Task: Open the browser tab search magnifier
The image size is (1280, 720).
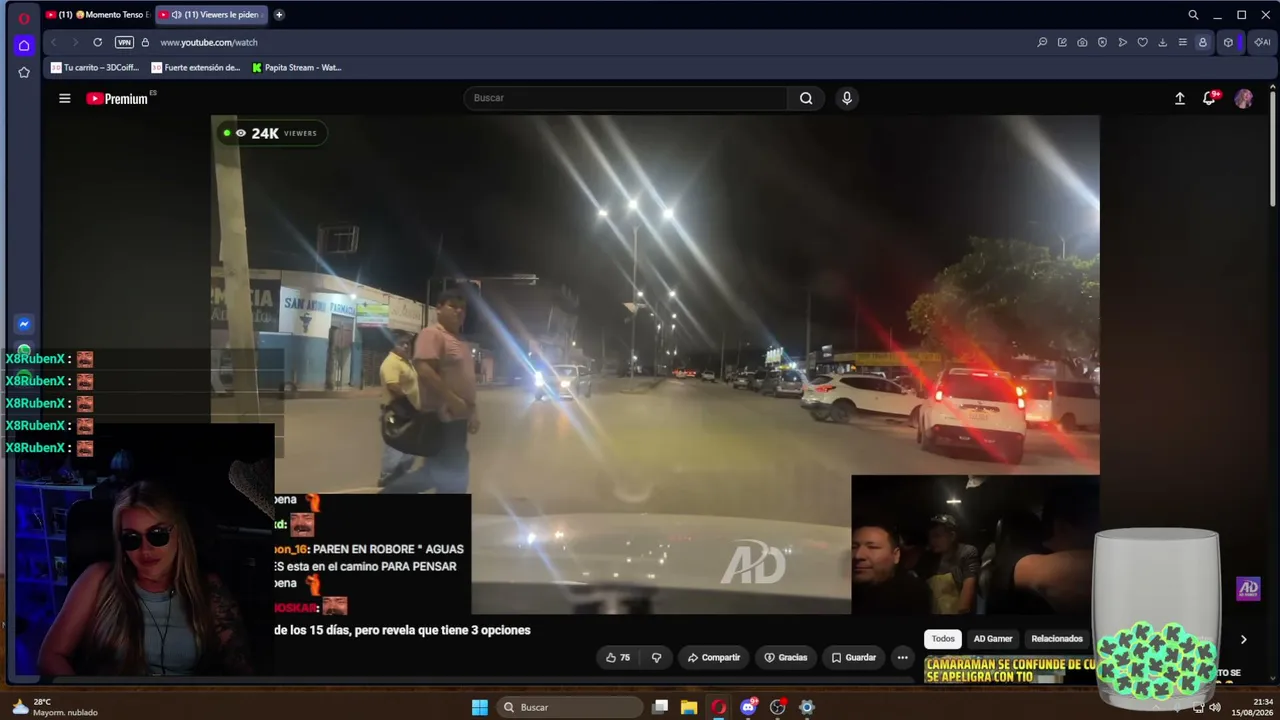Action: pyautogui.click(x=1193, y=15)
